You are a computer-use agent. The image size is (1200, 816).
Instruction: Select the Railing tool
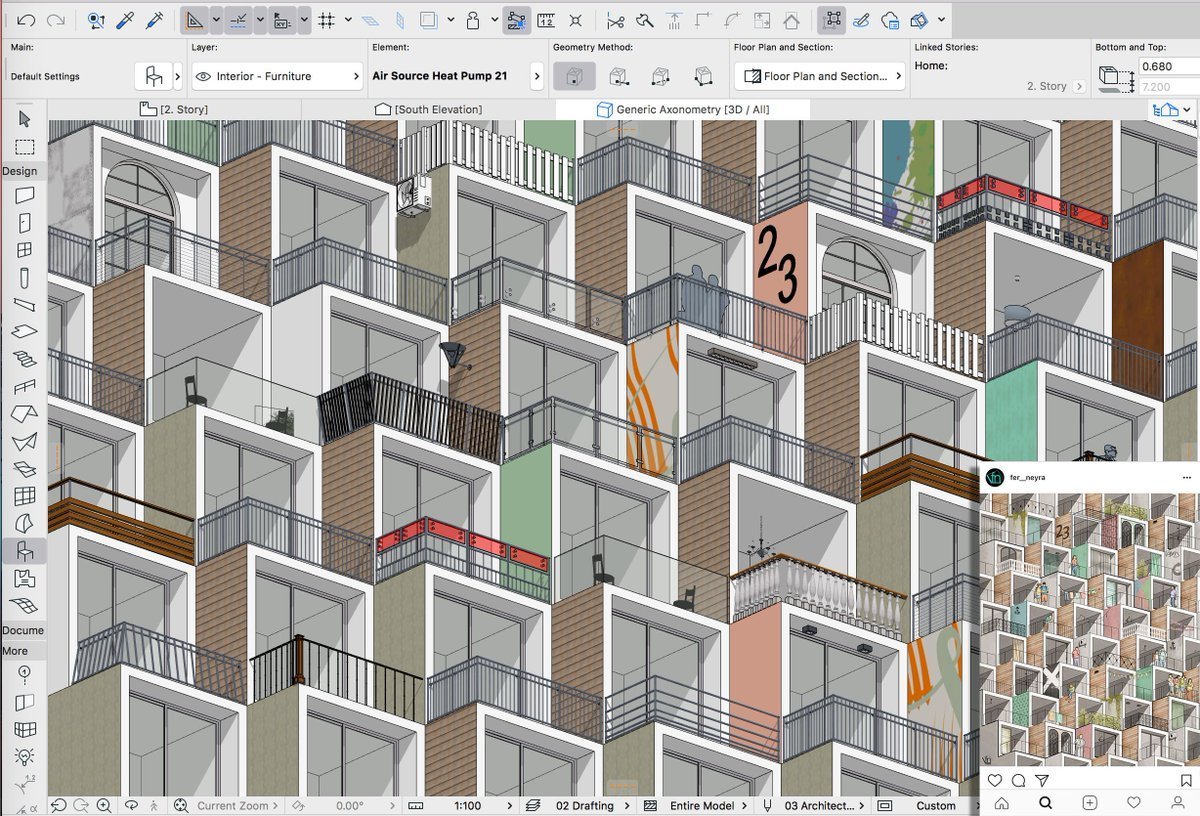click(24, 387)
